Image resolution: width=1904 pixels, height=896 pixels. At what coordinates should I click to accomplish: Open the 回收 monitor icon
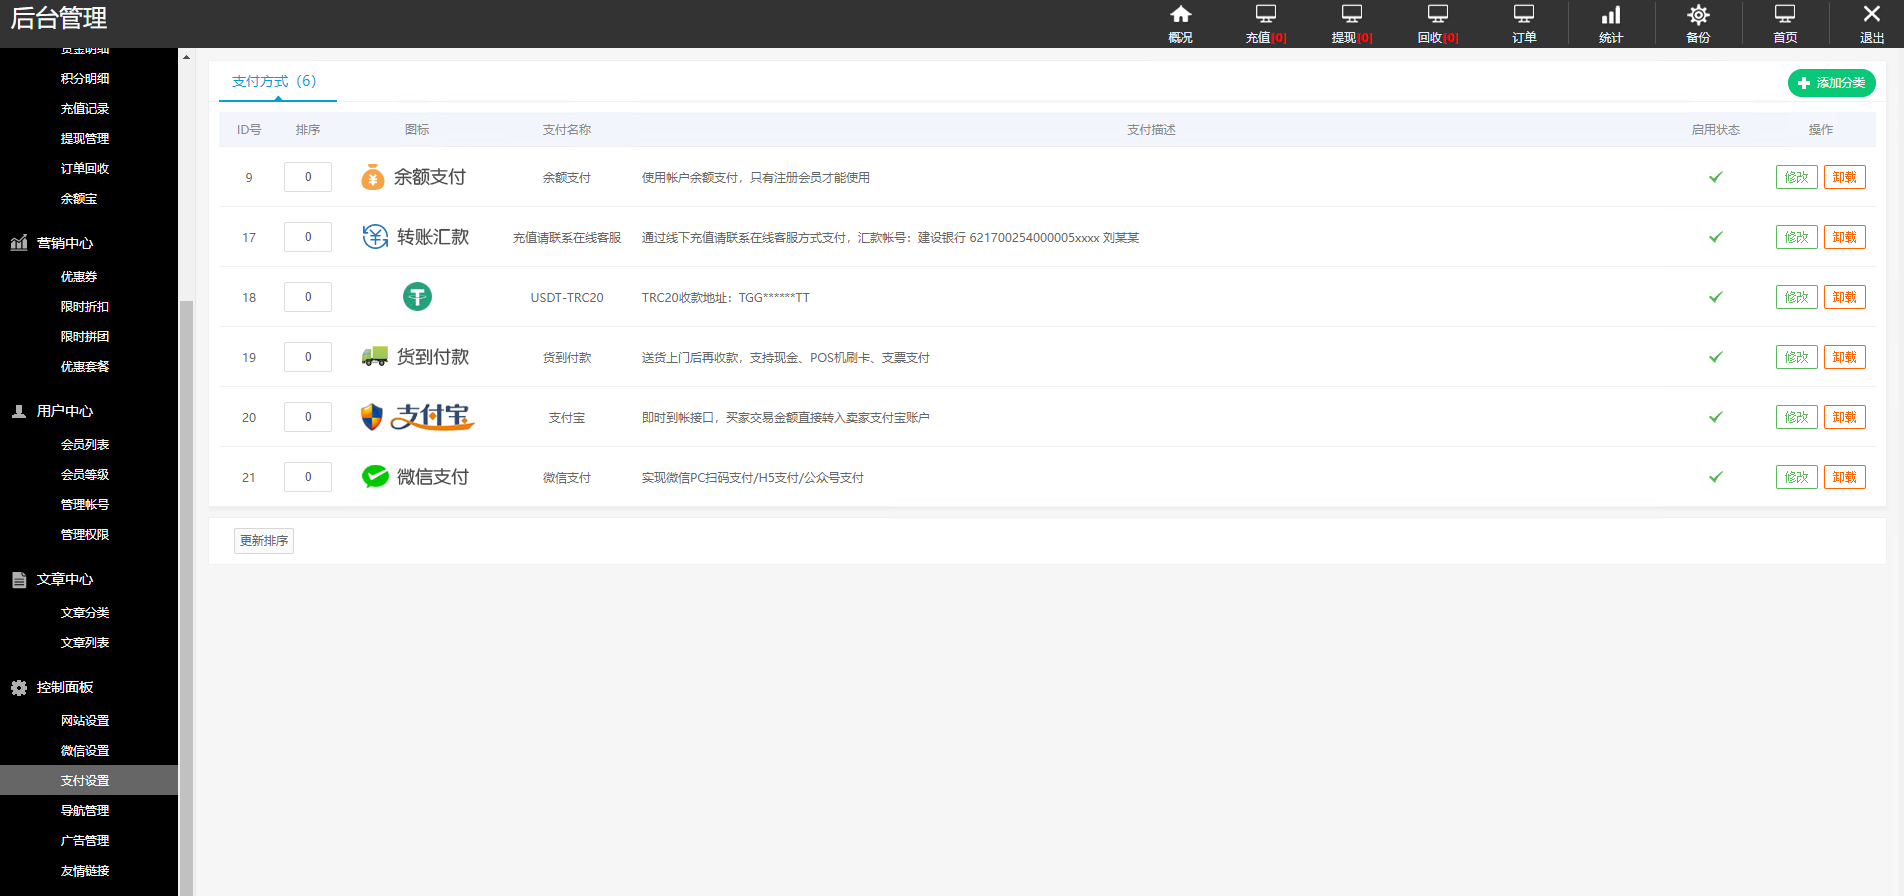click(x=1438, y=14)
